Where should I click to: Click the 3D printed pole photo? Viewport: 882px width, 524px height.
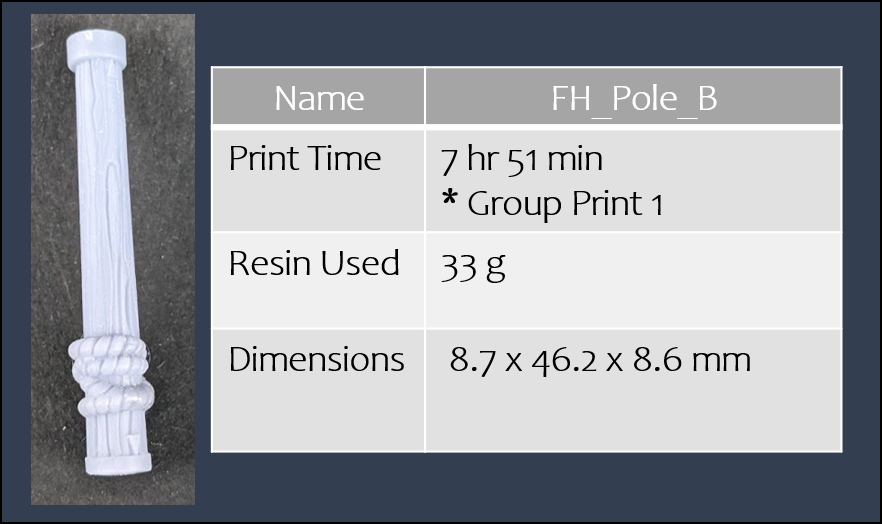(x=113, y=259)
